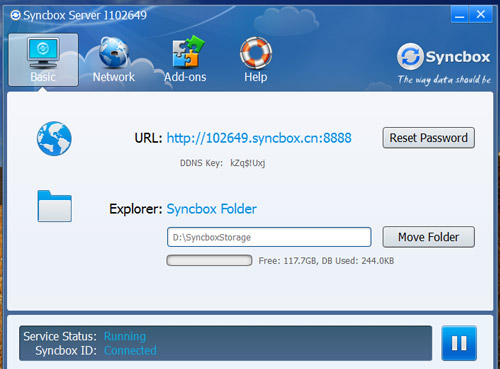Click the Syncbox logo icon
This screenshot has width=500, height=369.
pyautogui.click(x=410, y=56)
